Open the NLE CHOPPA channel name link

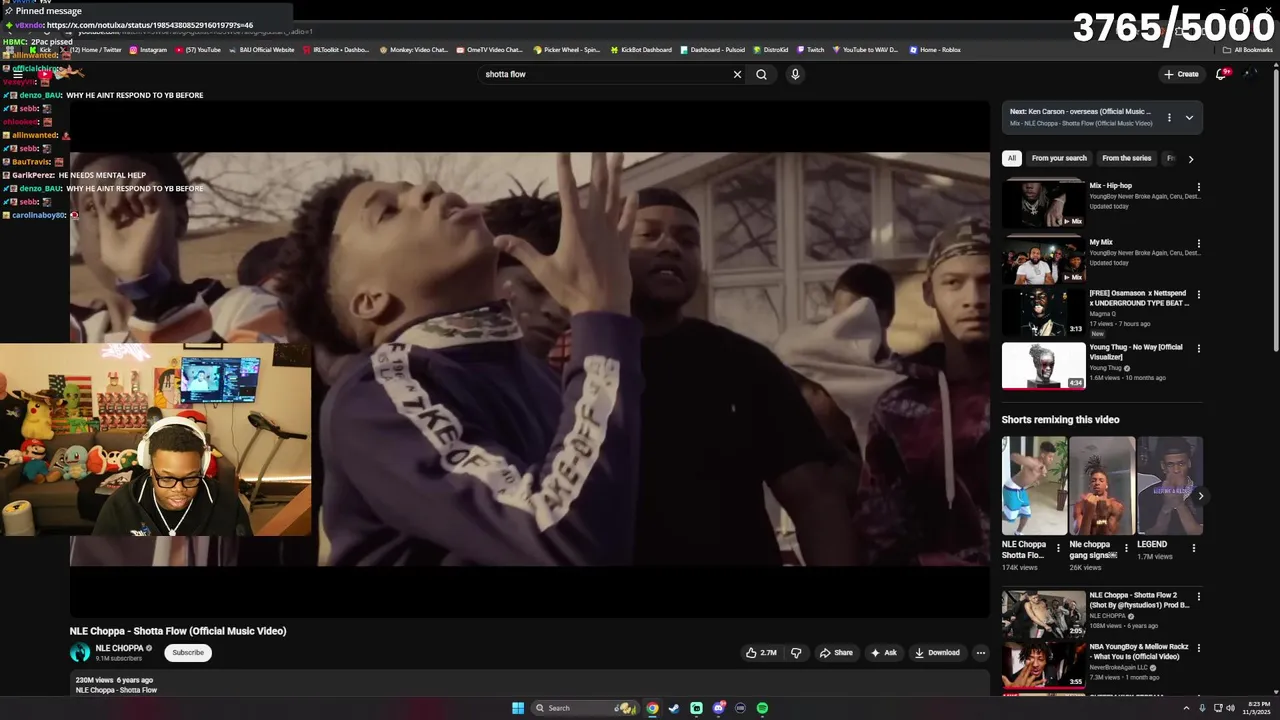(119, 648)
